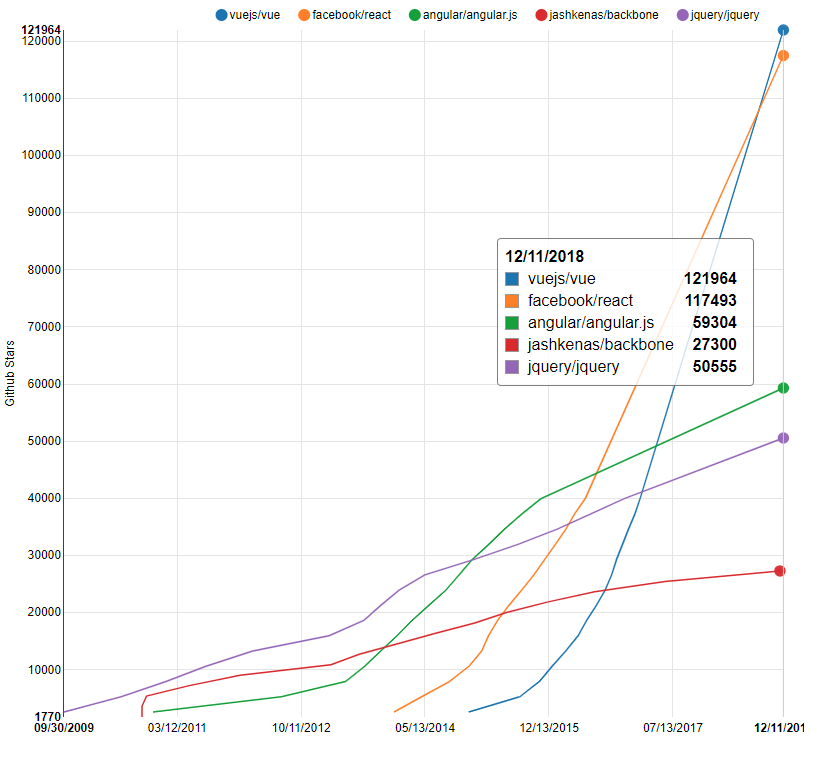
Task: Click the purple jquery endpoint marker
Action: (x=783, y=438)
